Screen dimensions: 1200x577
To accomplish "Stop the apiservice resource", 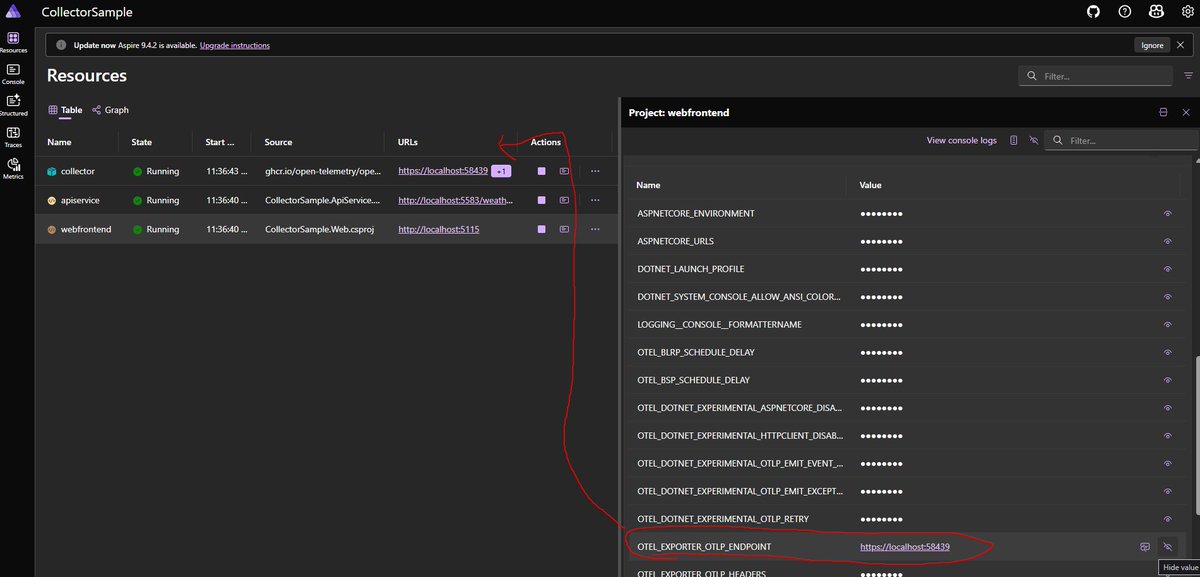I will click(x=541, y=200).
